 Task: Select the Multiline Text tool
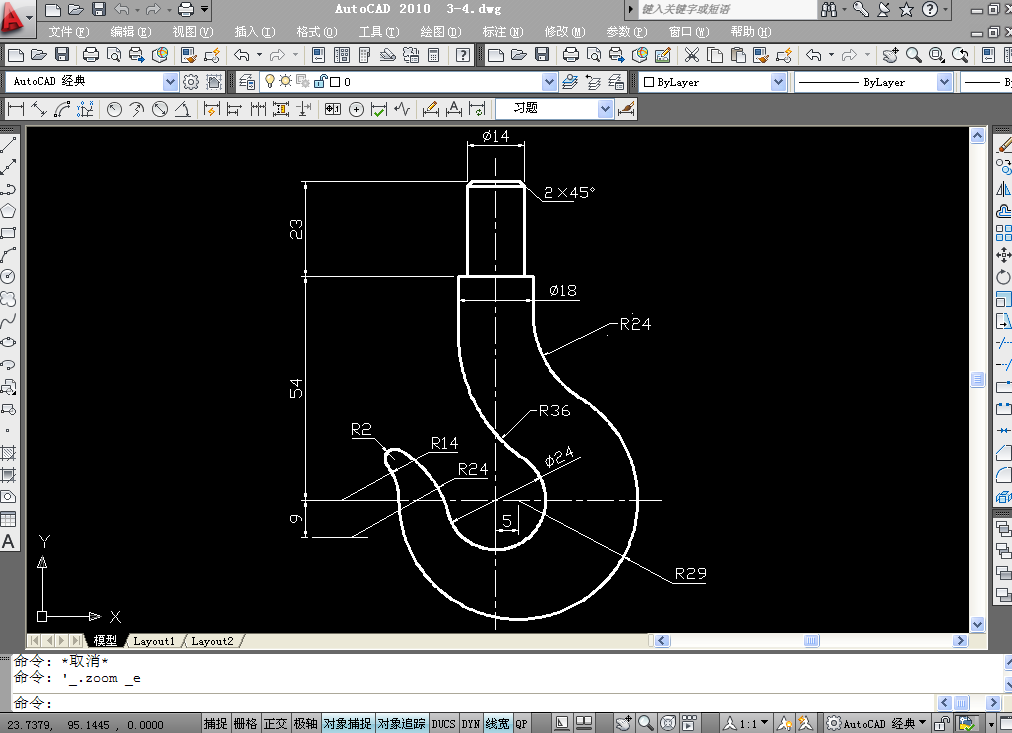8,541
